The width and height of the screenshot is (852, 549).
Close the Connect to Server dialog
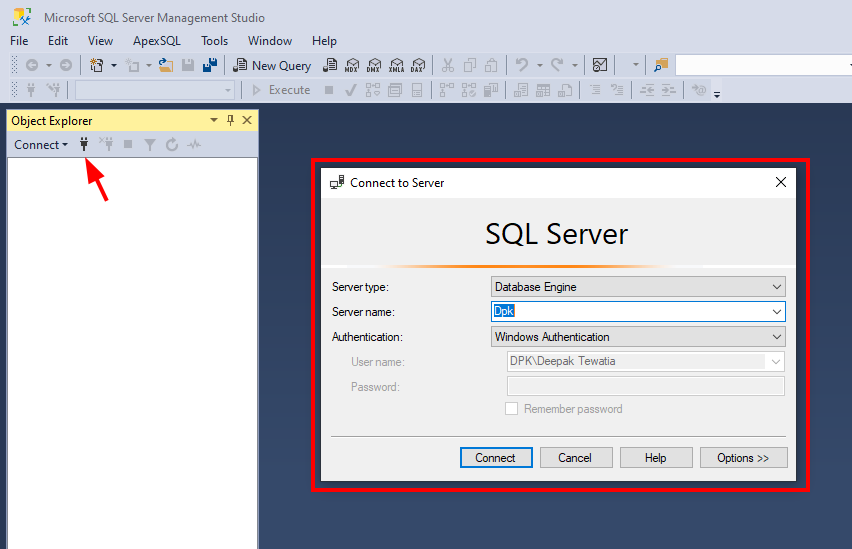(781, 182)
